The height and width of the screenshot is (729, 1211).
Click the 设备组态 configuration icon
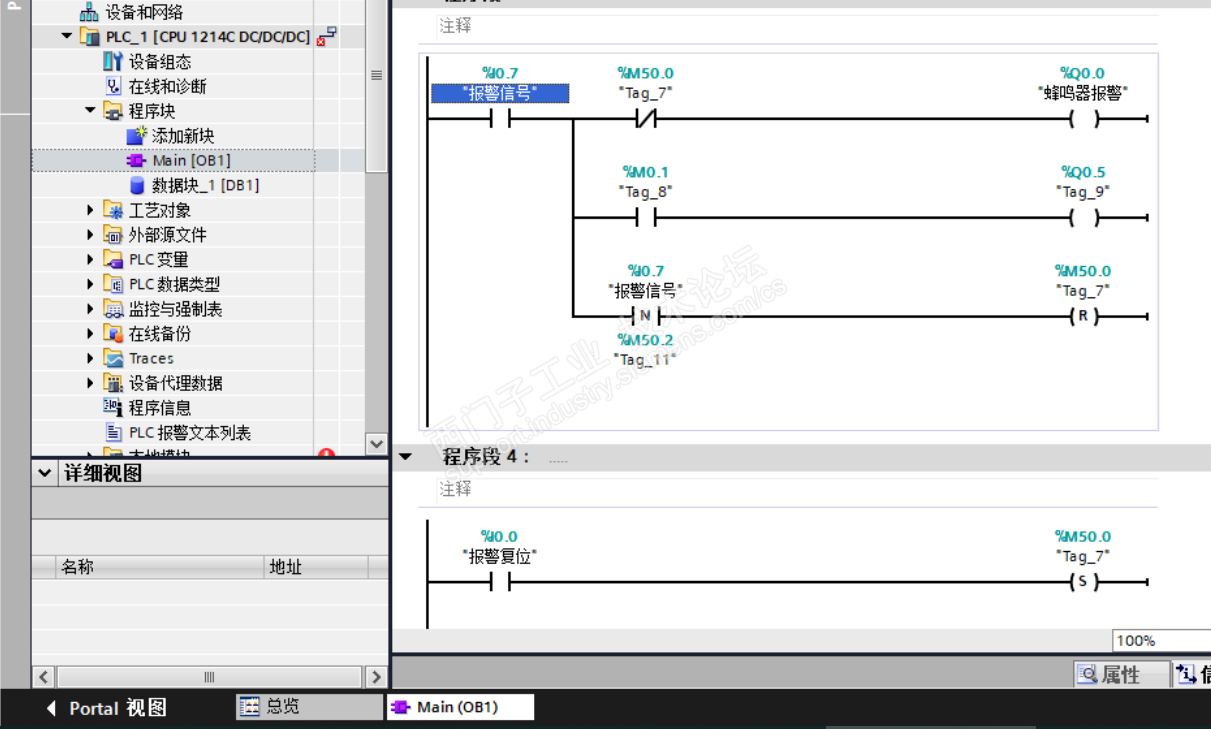[114, 62]
